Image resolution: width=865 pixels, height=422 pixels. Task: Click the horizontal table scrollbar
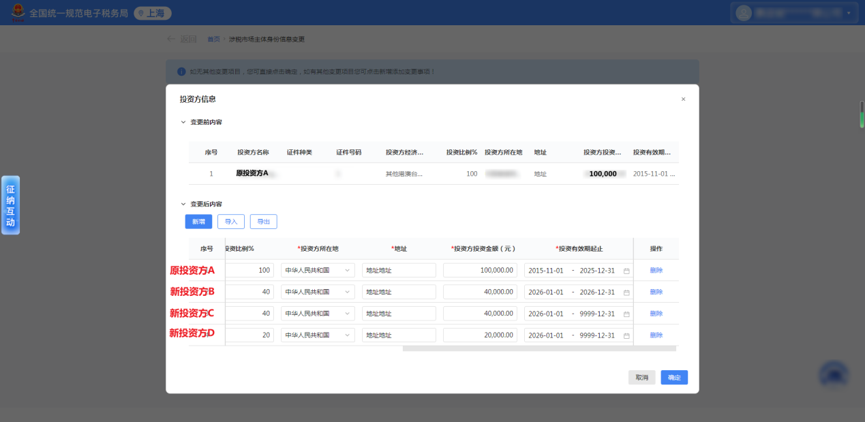click(x=539, y=349)
